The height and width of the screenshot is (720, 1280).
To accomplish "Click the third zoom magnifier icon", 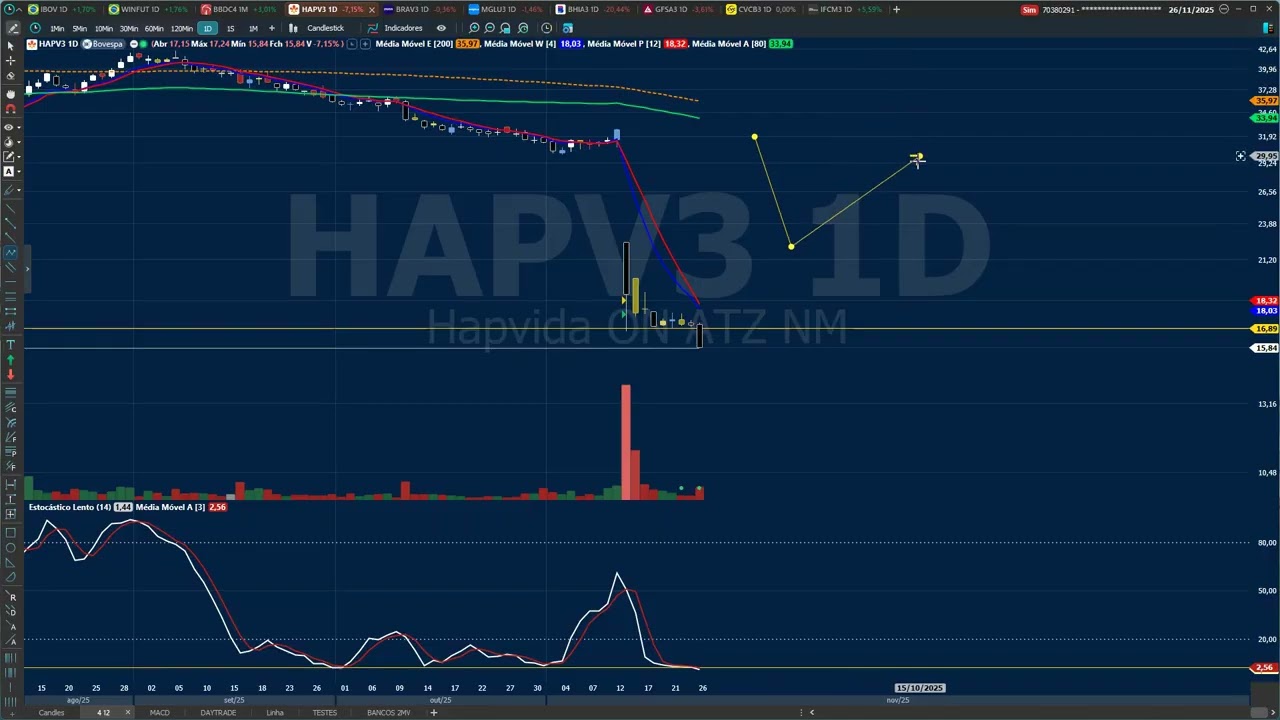I will tap(506, 28).
